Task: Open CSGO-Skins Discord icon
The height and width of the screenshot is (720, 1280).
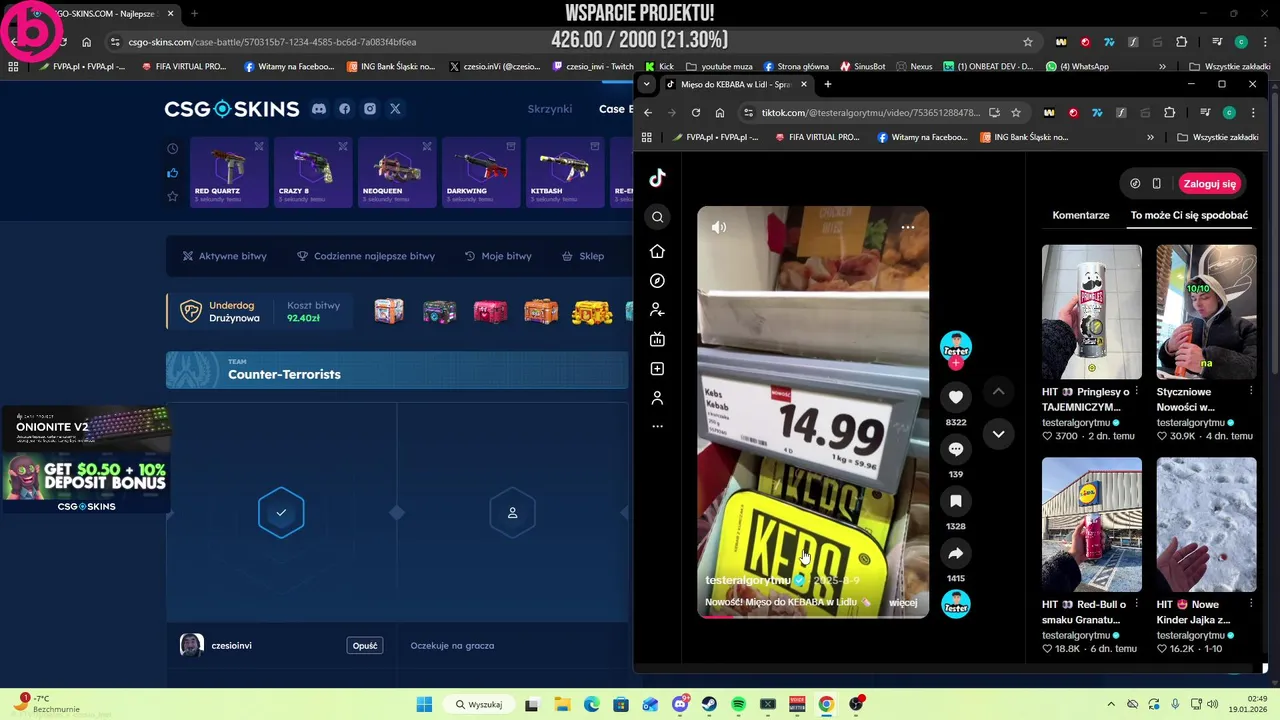Action: point(319,109)
